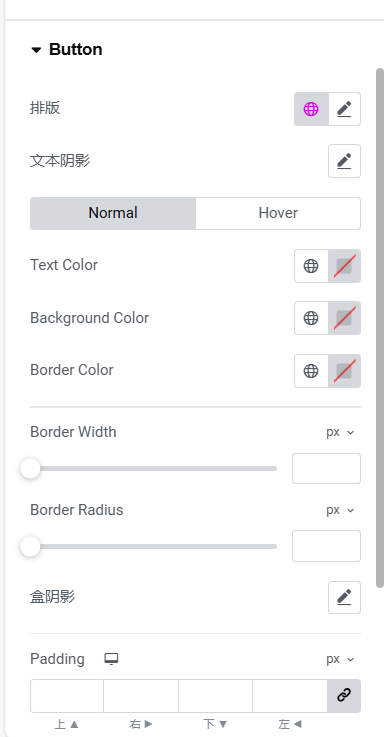This screenshot has height=737, width=384.
Task: Collapse the Button section
Action: tap(66, 49)
